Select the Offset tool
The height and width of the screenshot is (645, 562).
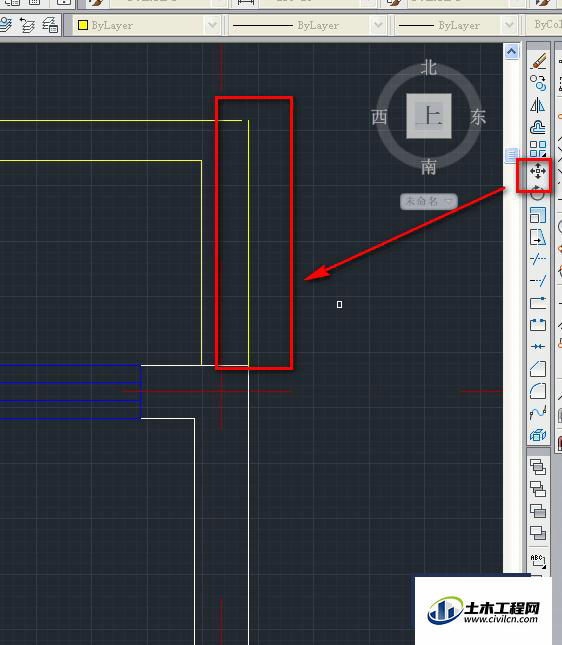(x=538, y=127)
